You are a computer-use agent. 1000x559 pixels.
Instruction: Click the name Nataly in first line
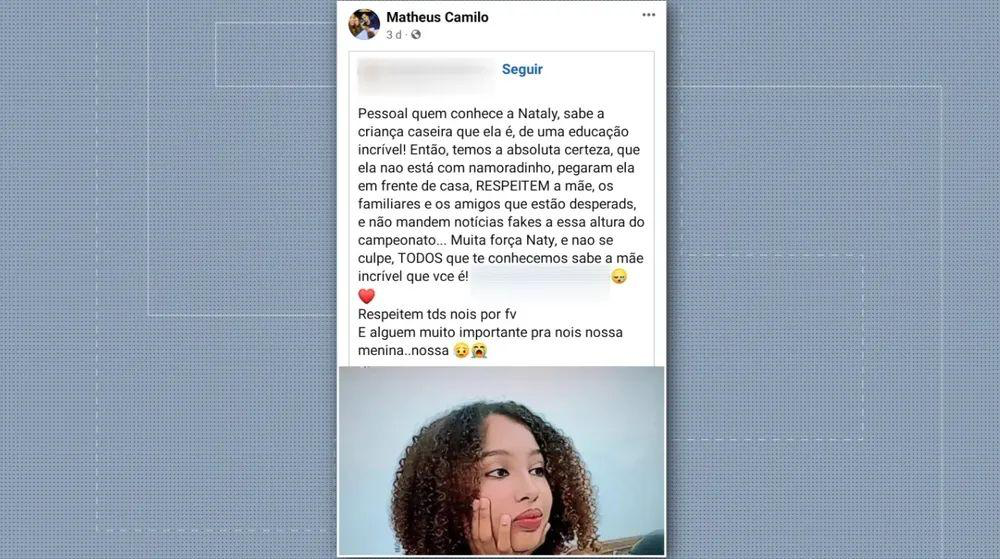[x=537, y=114]
